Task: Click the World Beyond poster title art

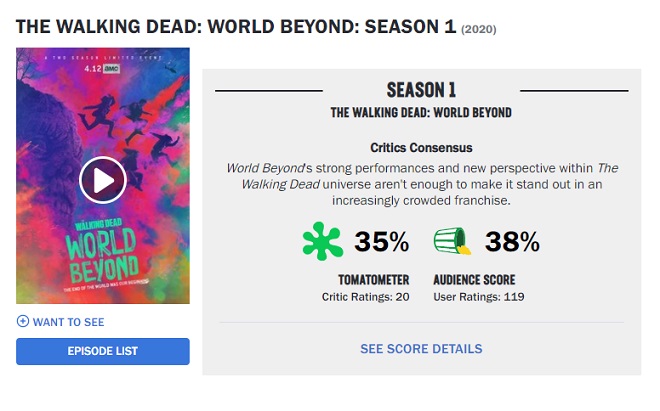Action: [x=102, y=255]
